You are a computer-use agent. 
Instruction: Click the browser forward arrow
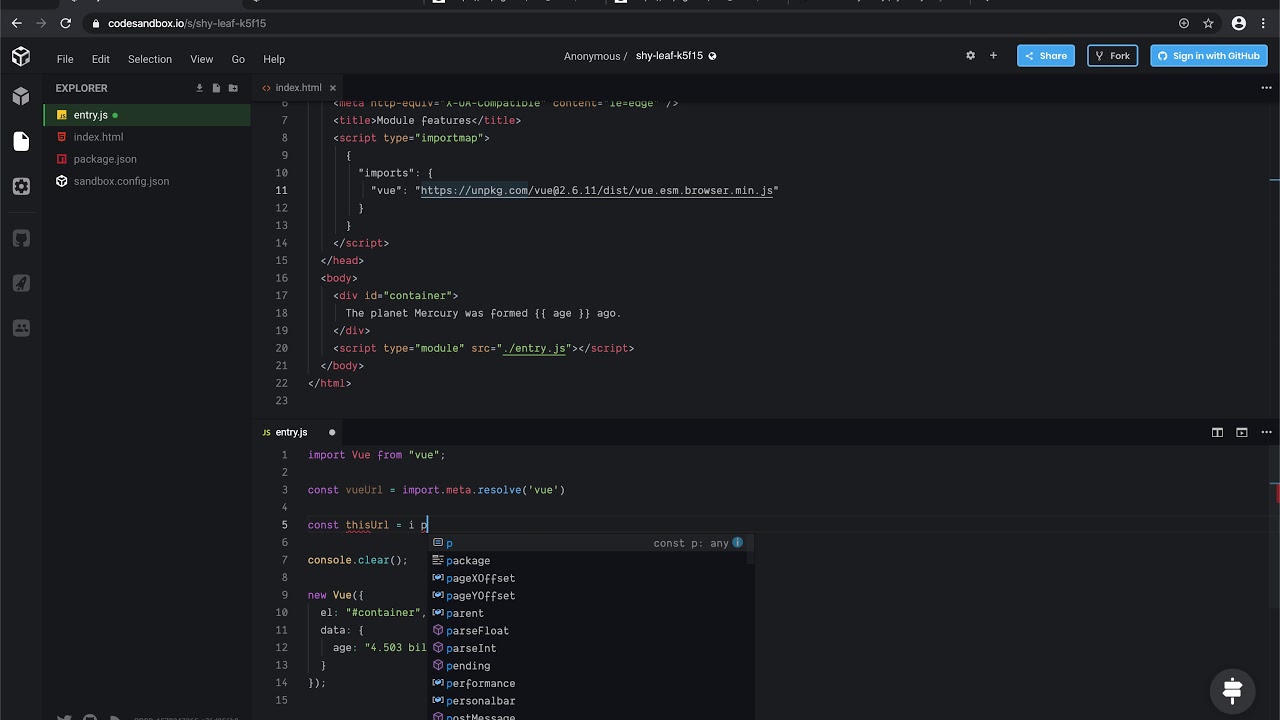41,23
